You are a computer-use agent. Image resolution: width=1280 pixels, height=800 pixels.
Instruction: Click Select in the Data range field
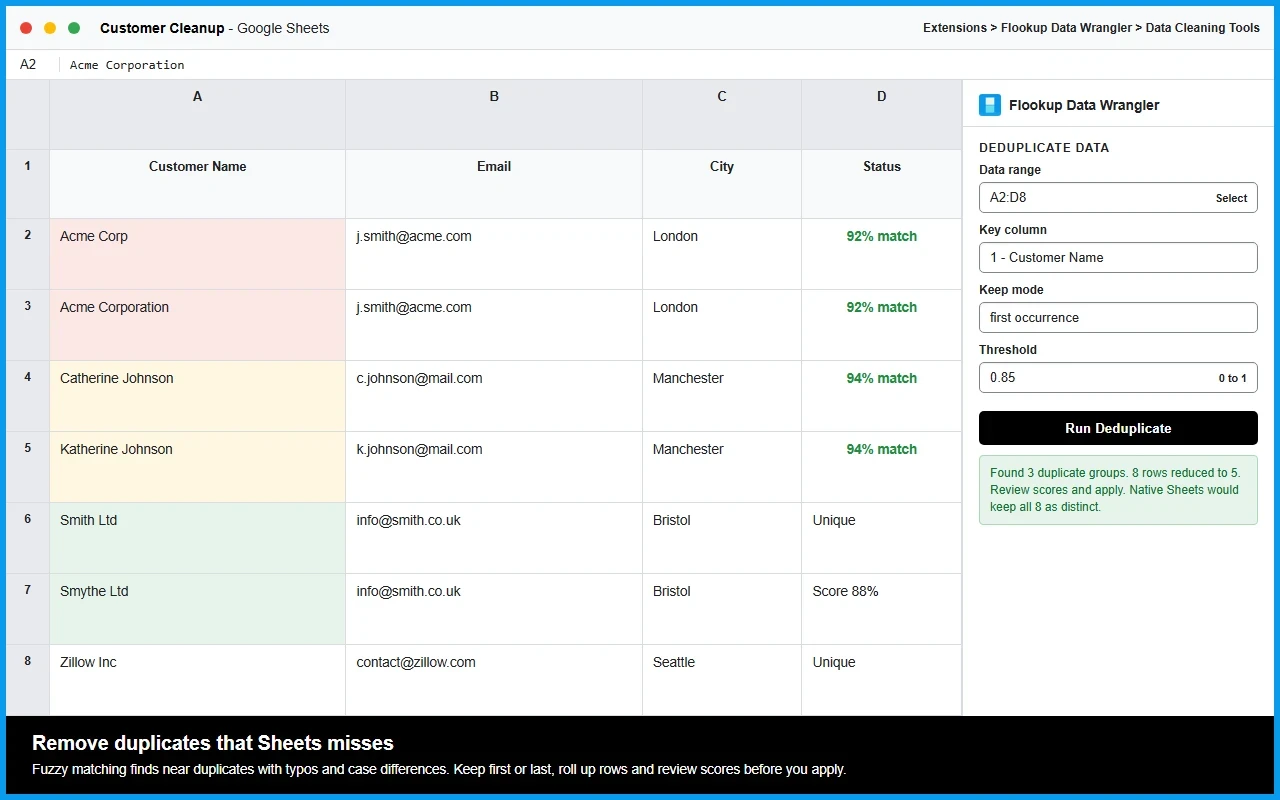coord(1231,198)
